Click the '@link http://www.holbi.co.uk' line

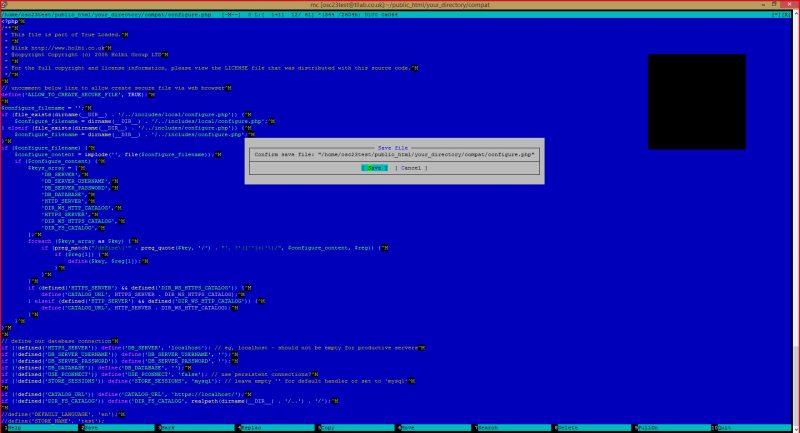coord(58,48)
